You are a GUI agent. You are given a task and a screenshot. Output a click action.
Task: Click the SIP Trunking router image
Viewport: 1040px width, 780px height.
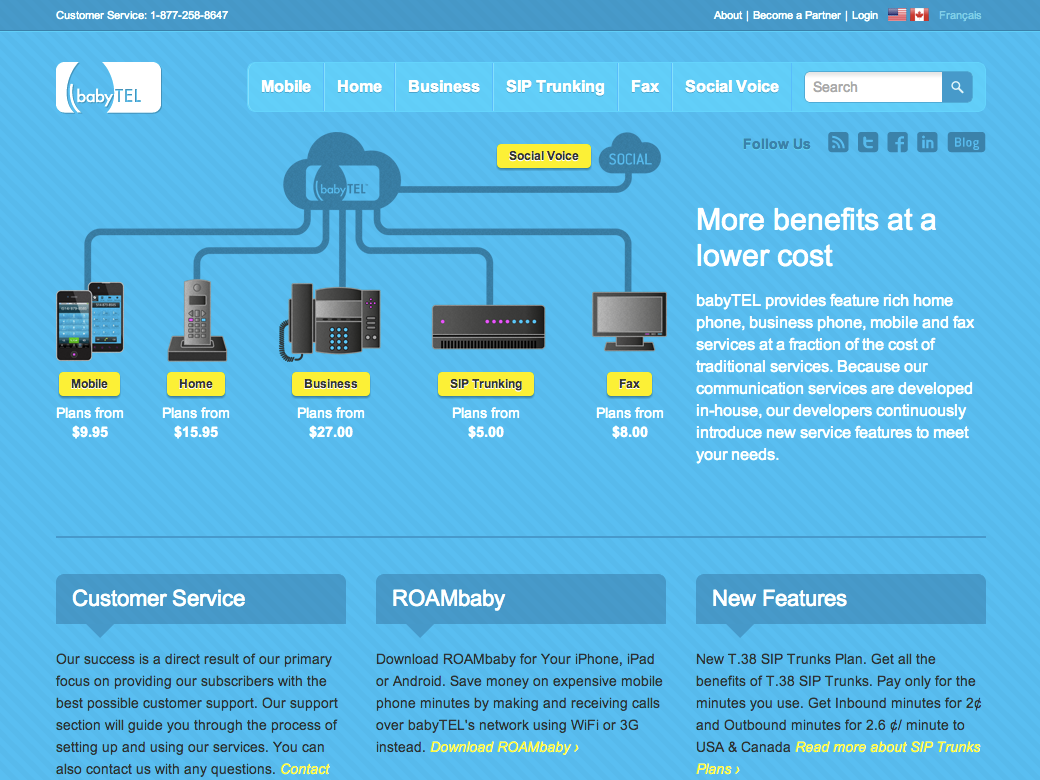point(488,327)
